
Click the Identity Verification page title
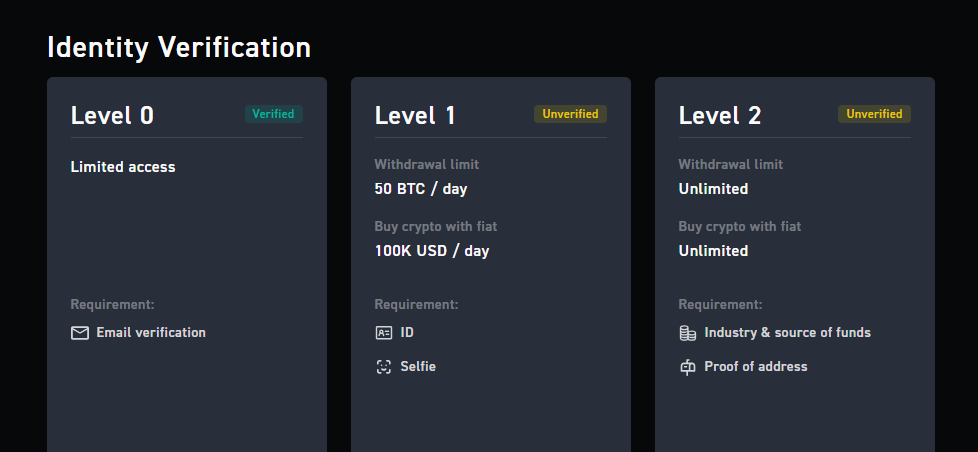(x=179, y=48)
